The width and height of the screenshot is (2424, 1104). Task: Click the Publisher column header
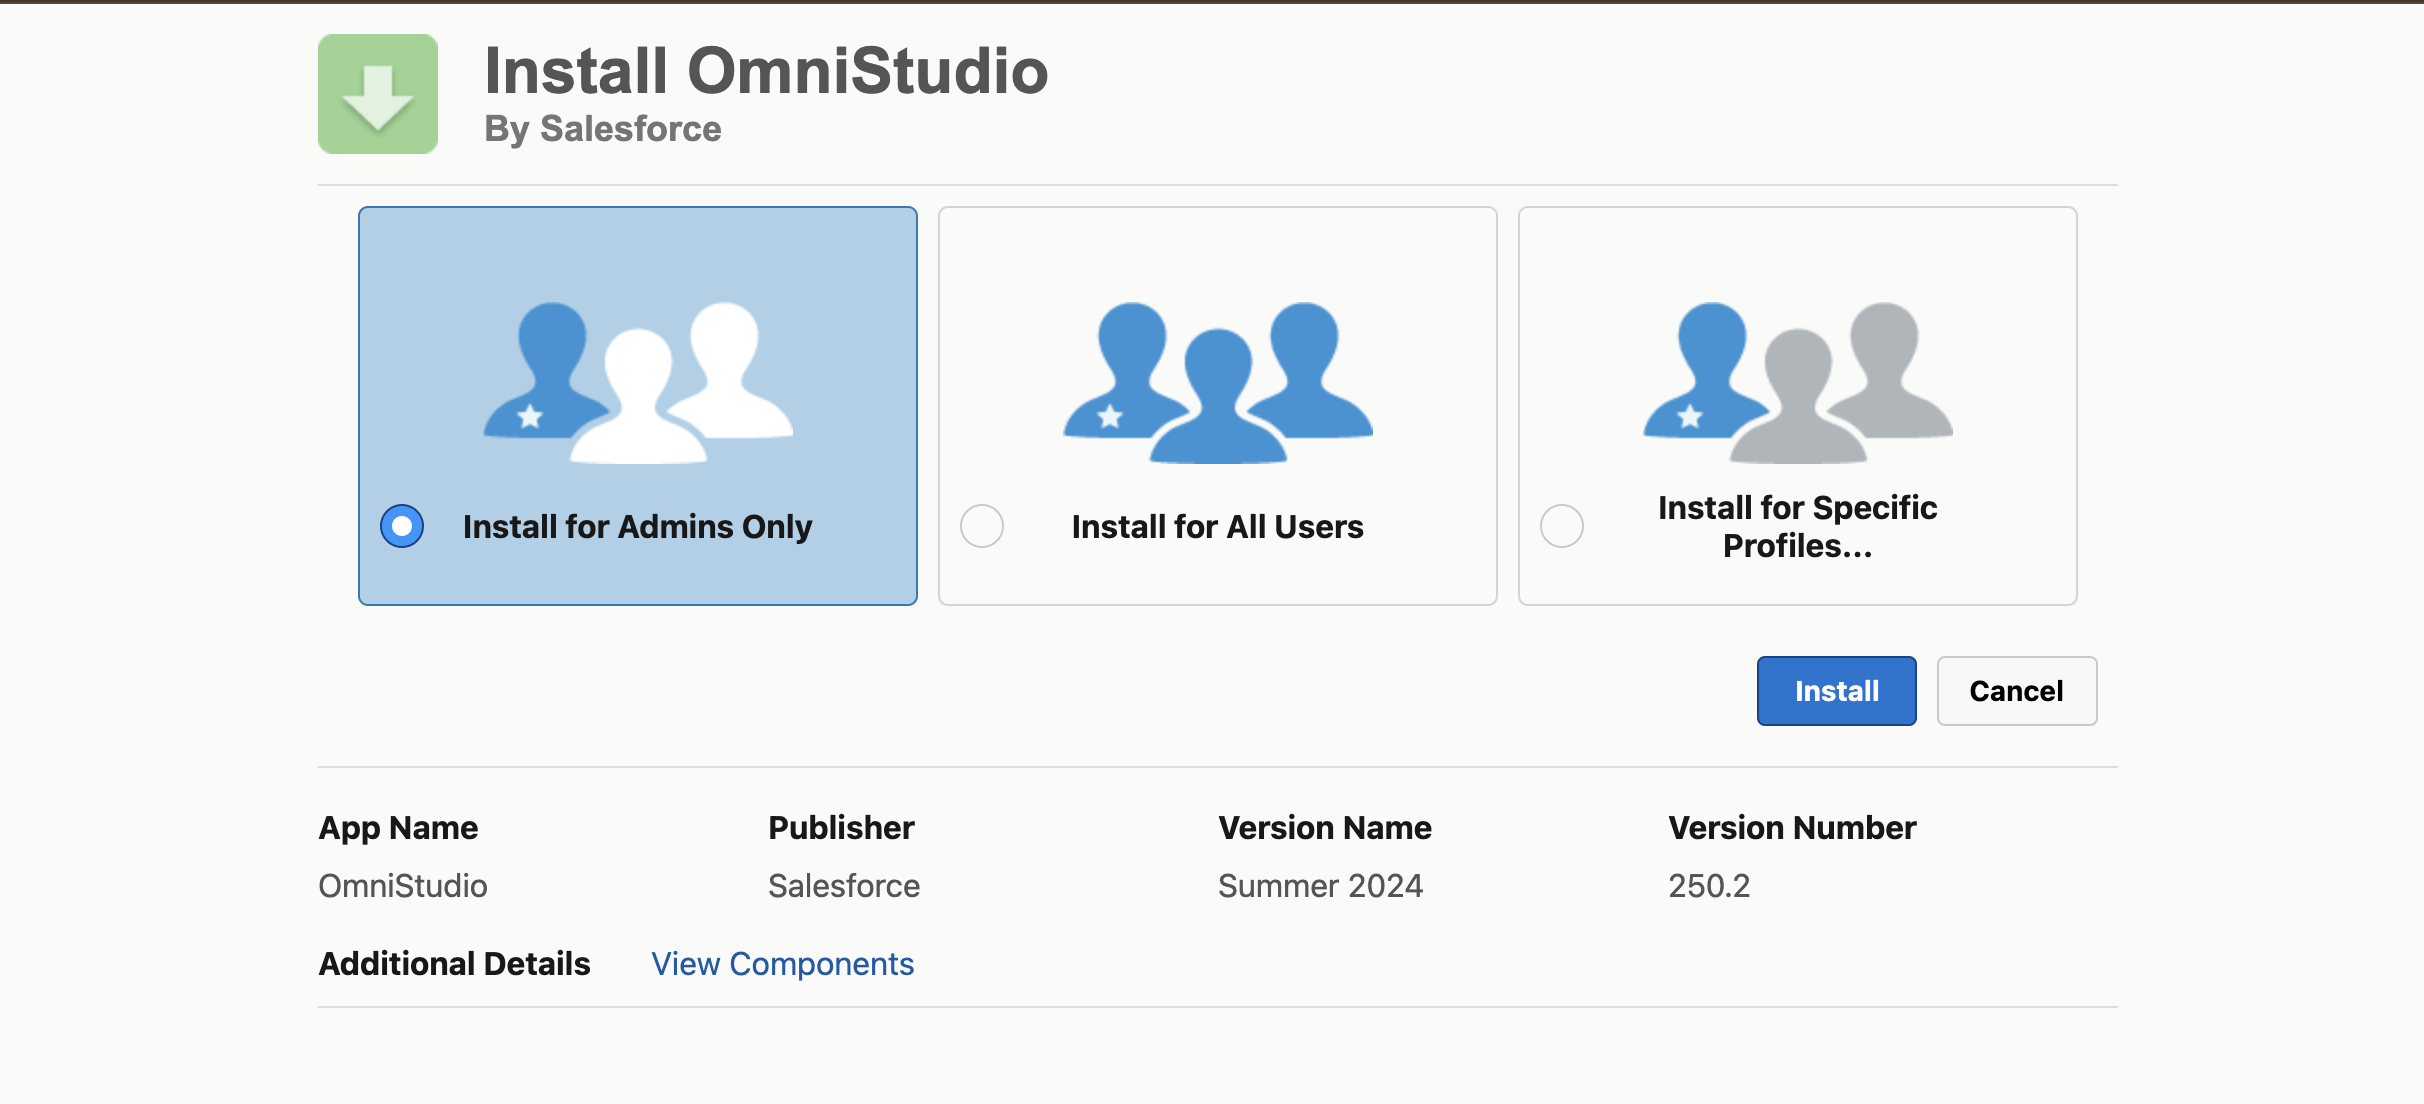click(x=841, y=828)
